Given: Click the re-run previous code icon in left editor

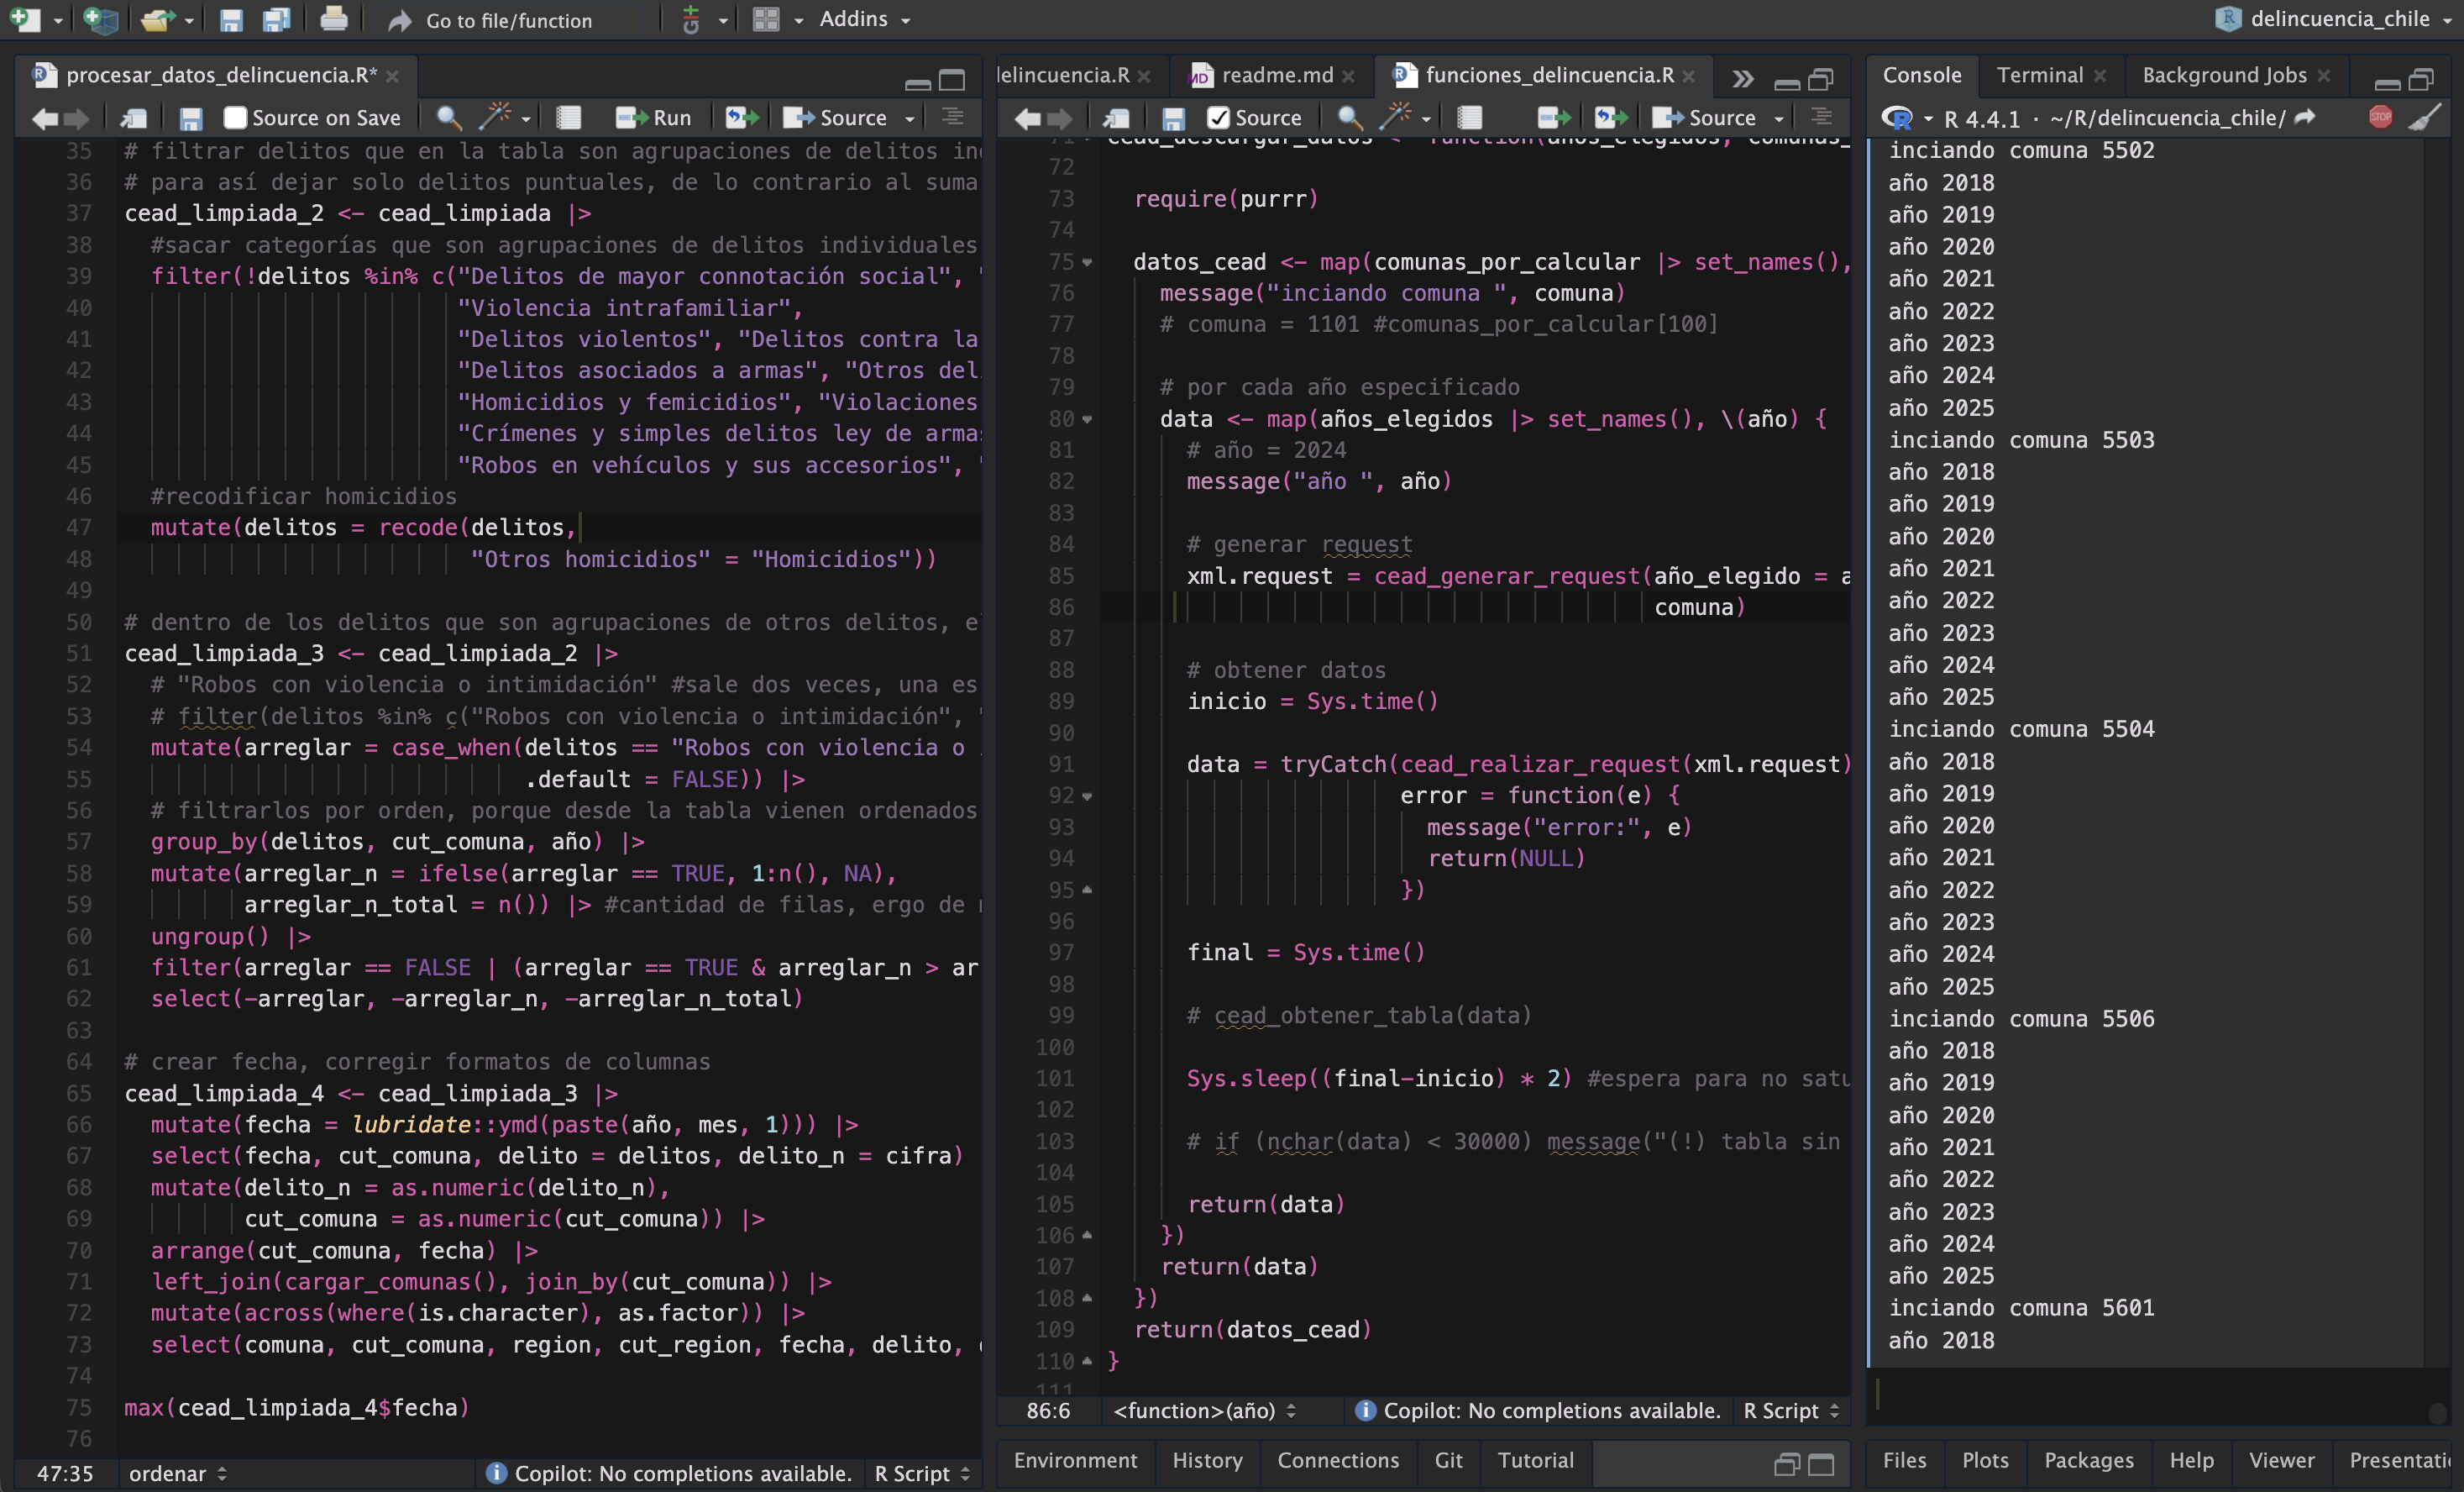Looking at the screenshot, I should 741,117.
